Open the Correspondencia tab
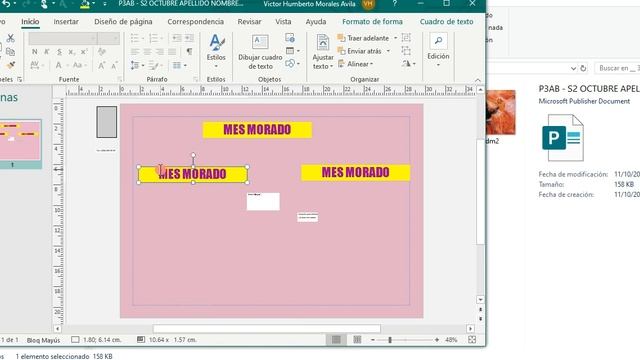 pos(196,22)
